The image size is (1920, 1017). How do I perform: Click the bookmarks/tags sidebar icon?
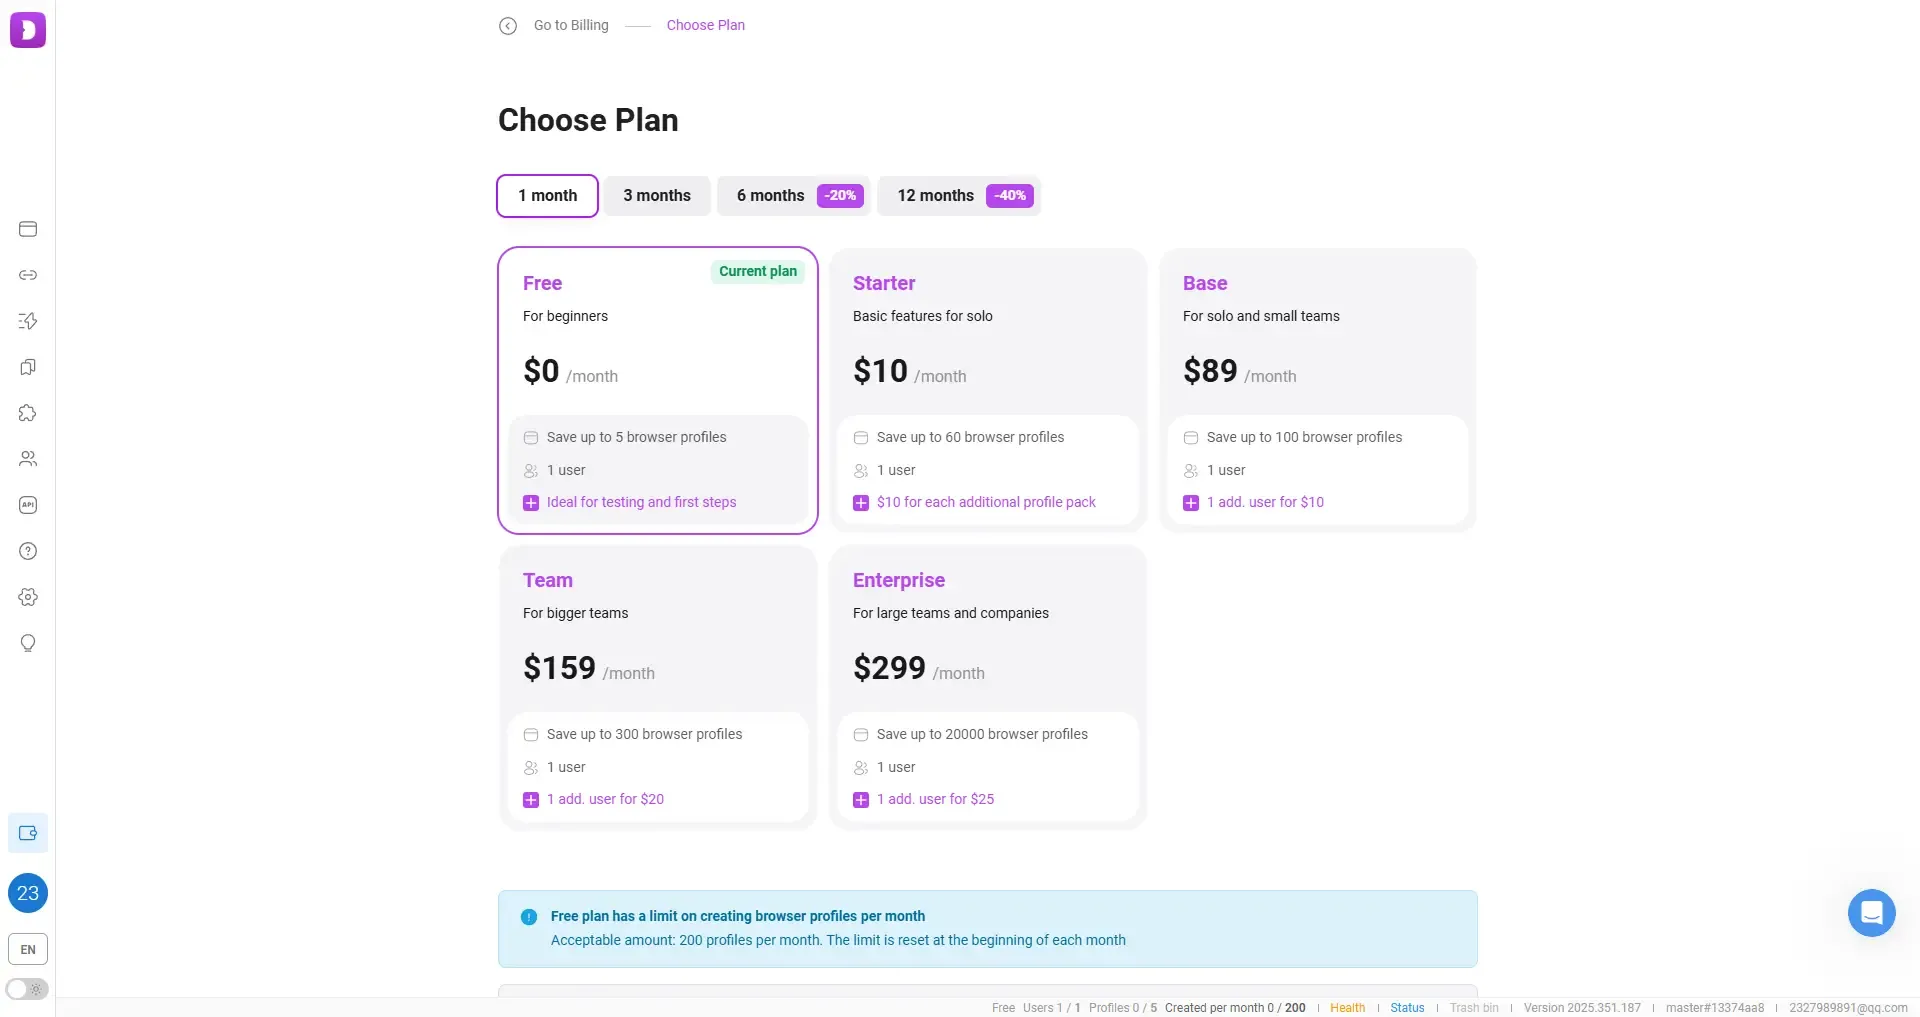(27, 367)
